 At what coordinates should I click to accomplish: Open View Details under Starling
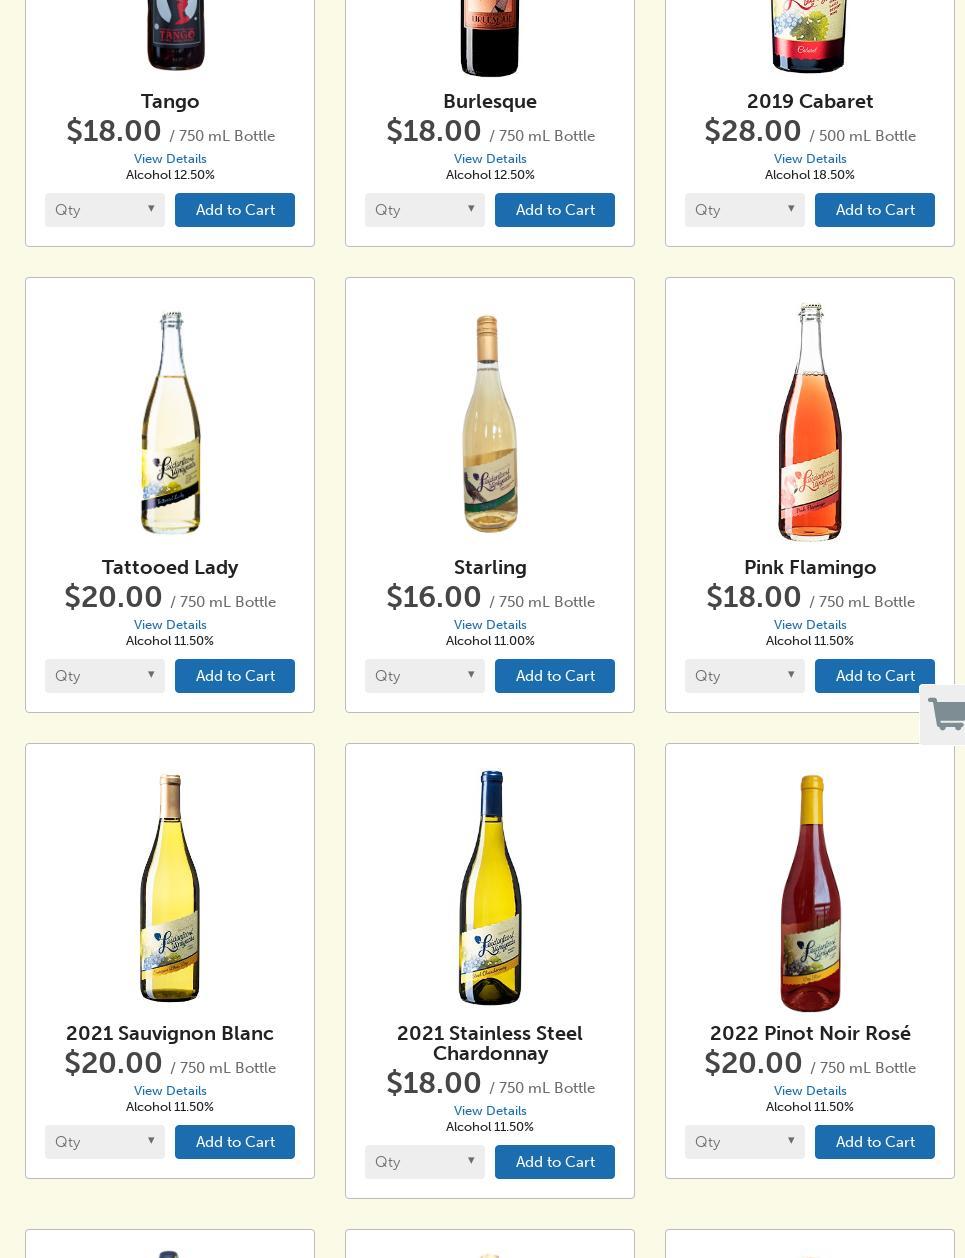490,625
